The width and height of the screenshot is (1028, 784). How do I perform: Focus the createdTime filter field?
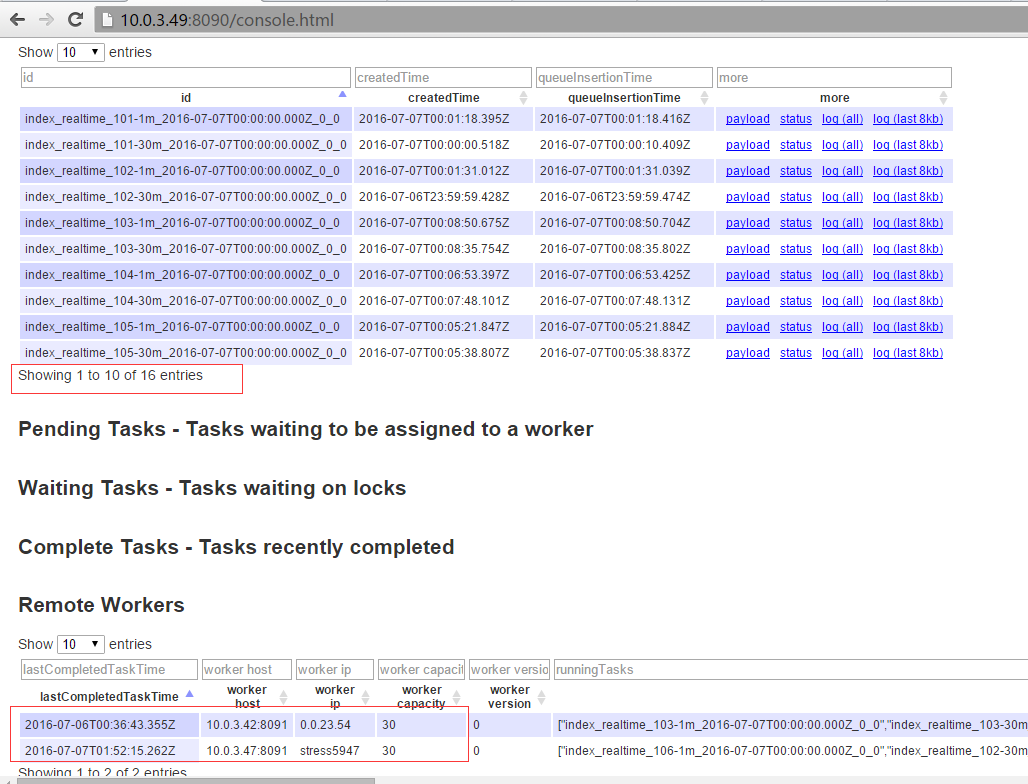(443, 77)
